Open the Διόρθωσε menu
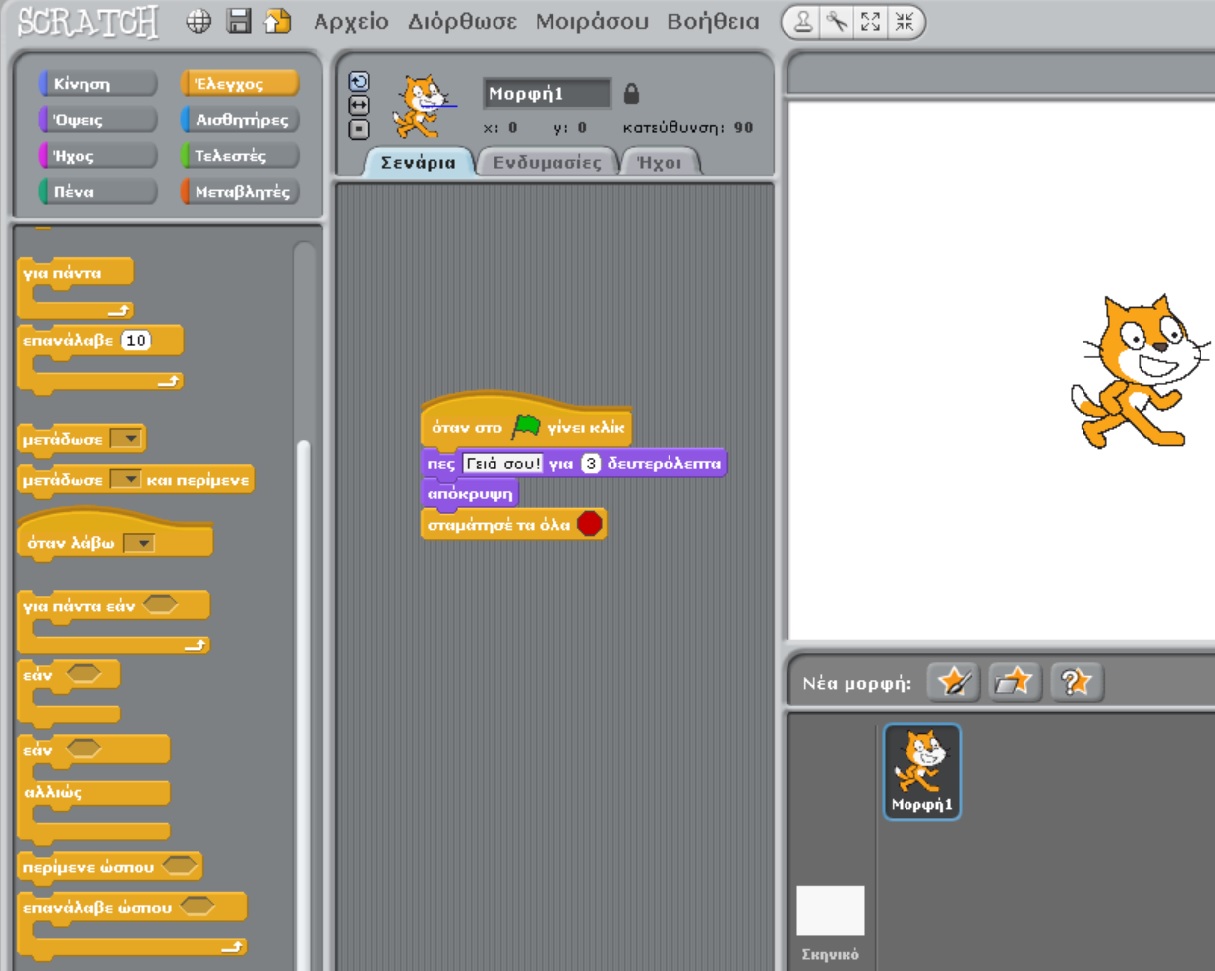The image size is (1215, 971). (x=464, y=22)
